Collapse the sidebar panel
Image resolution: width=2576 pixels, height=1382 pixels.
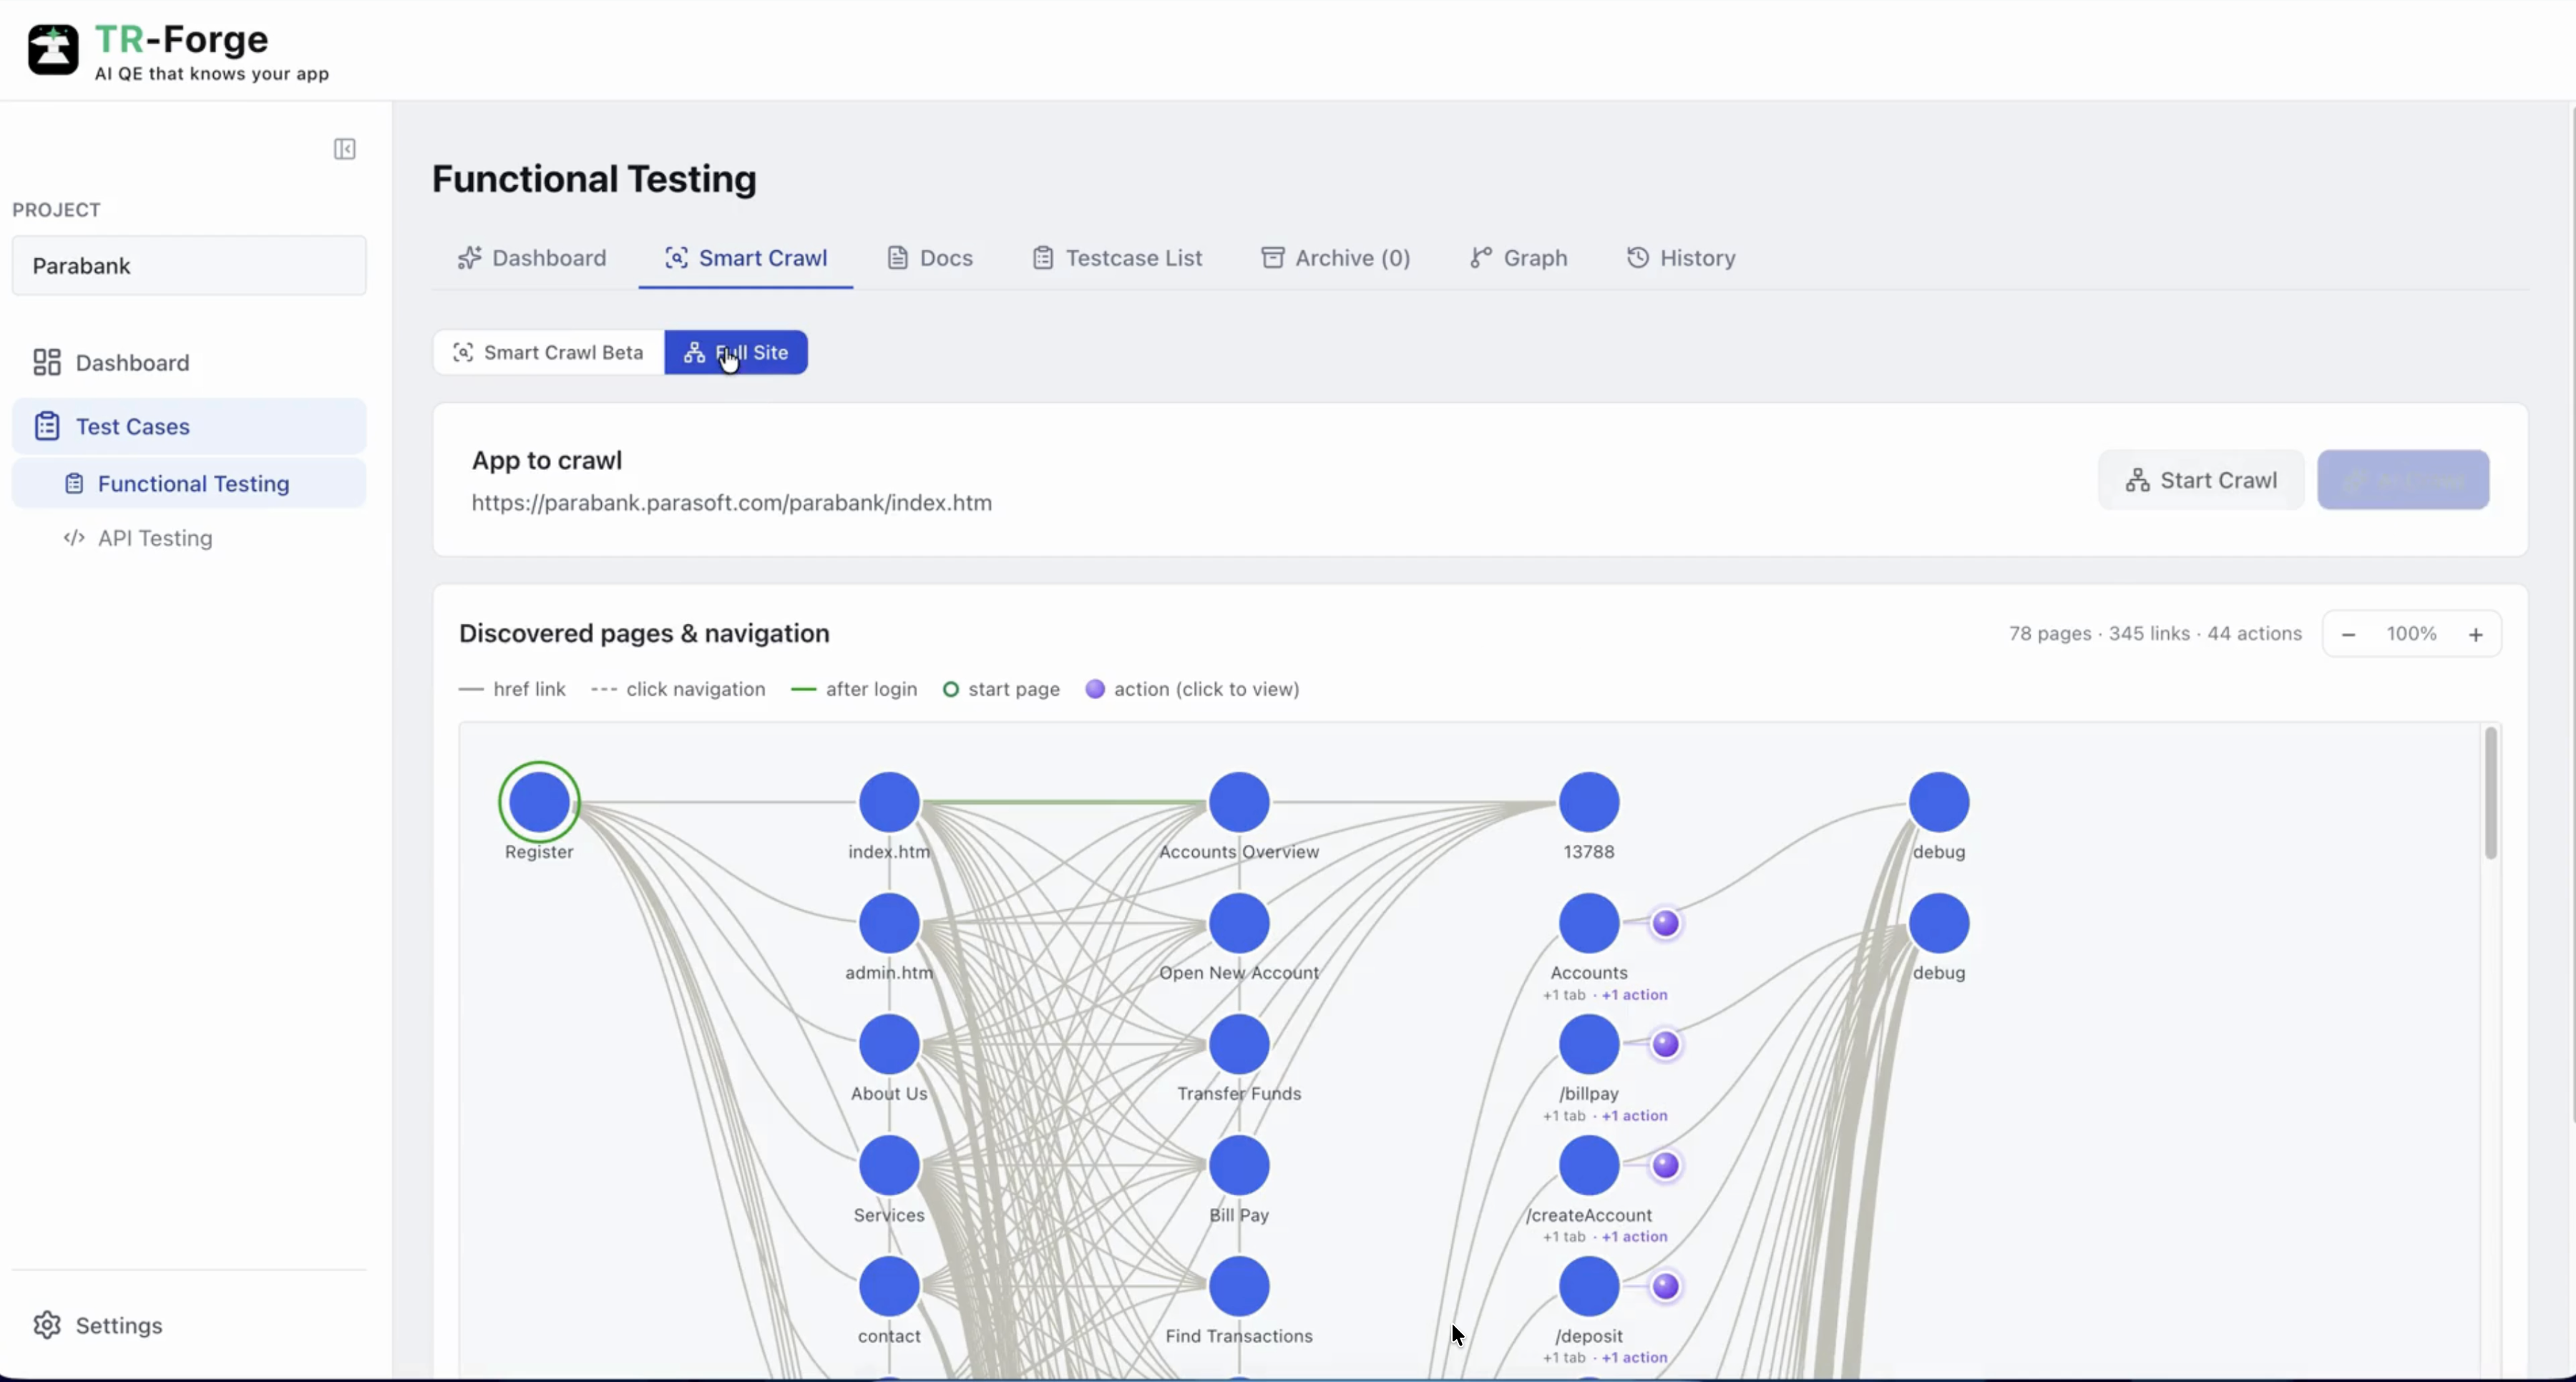tap(344, 149)
